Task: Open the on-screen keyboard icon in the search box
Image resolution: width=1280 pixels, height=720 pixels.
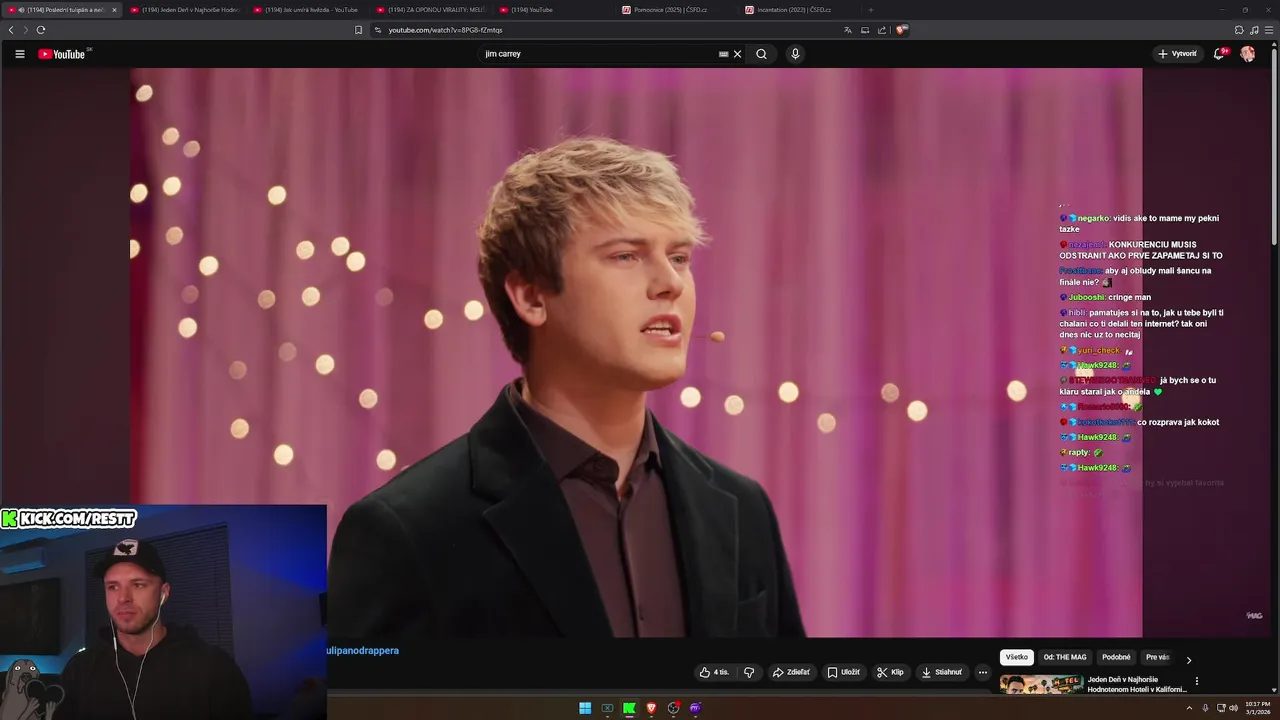Action: tap(723, 54)
